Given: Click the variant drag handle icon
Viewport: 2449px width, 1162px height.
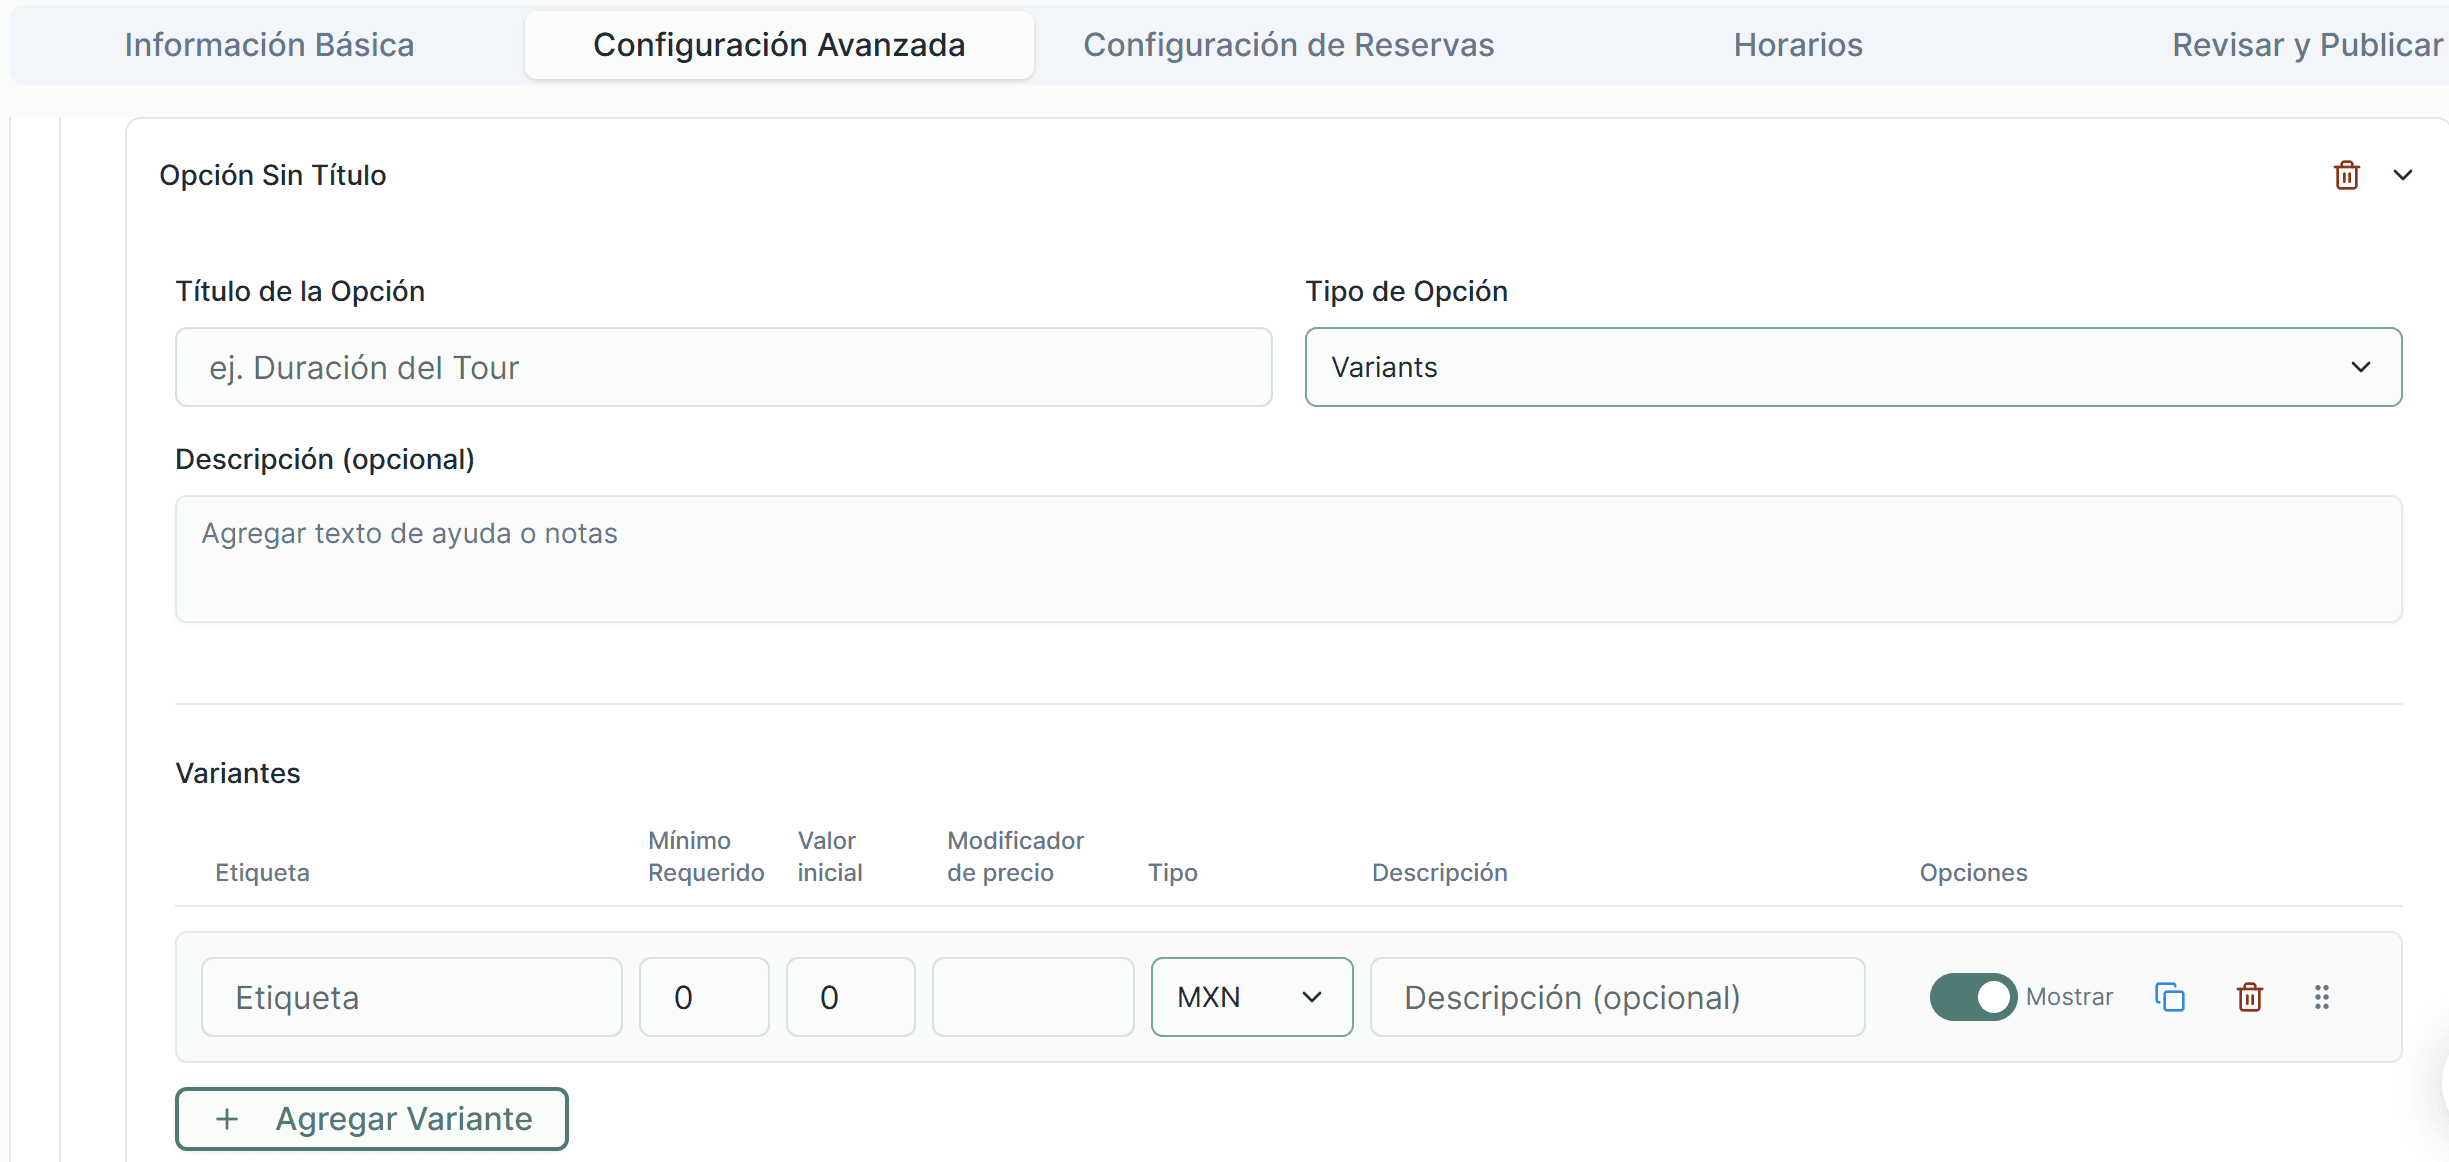Looking at the screenshot, I should click(2321, 997).
